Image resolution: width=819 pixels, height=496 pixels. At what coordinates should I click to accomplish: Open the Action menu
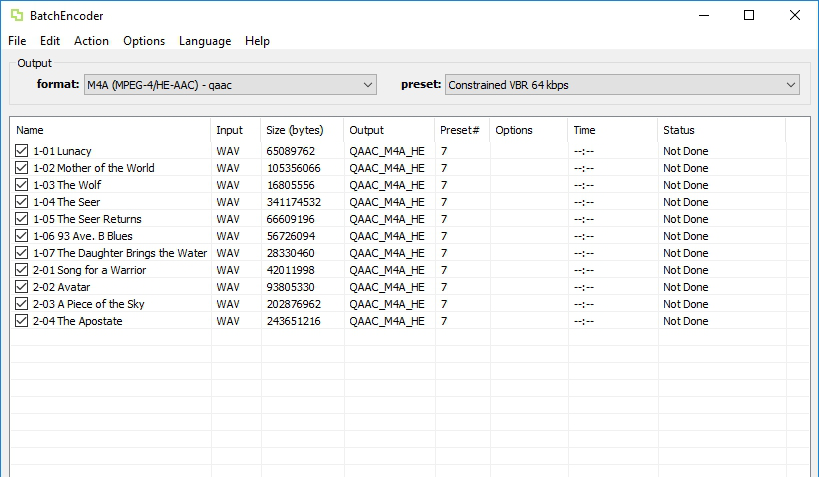[91, 41]
